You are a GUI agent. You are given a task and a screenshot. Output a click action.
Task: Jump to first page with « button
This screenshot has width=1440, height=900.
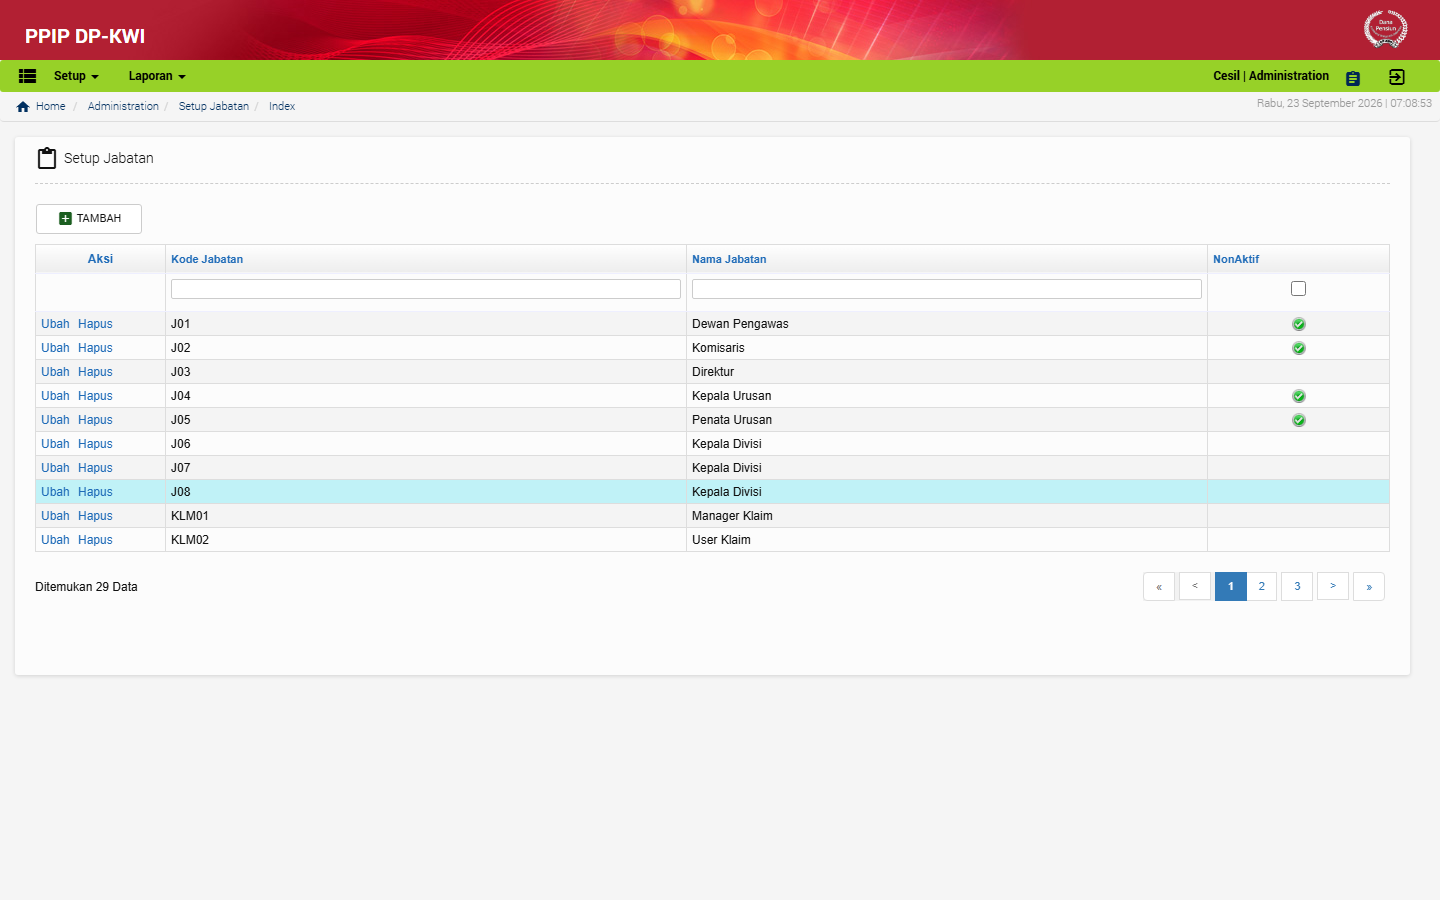1159,587
